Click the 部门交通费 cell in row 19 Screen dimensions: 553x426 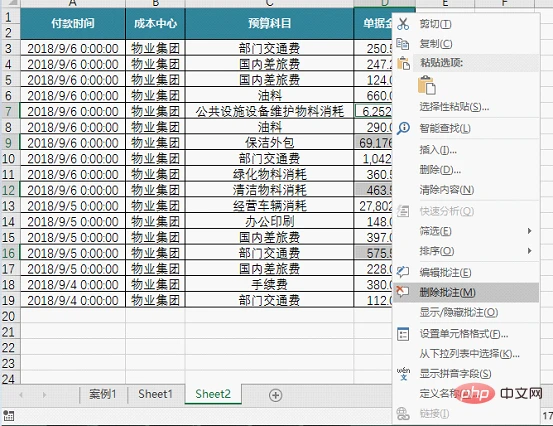click(269, 300)
